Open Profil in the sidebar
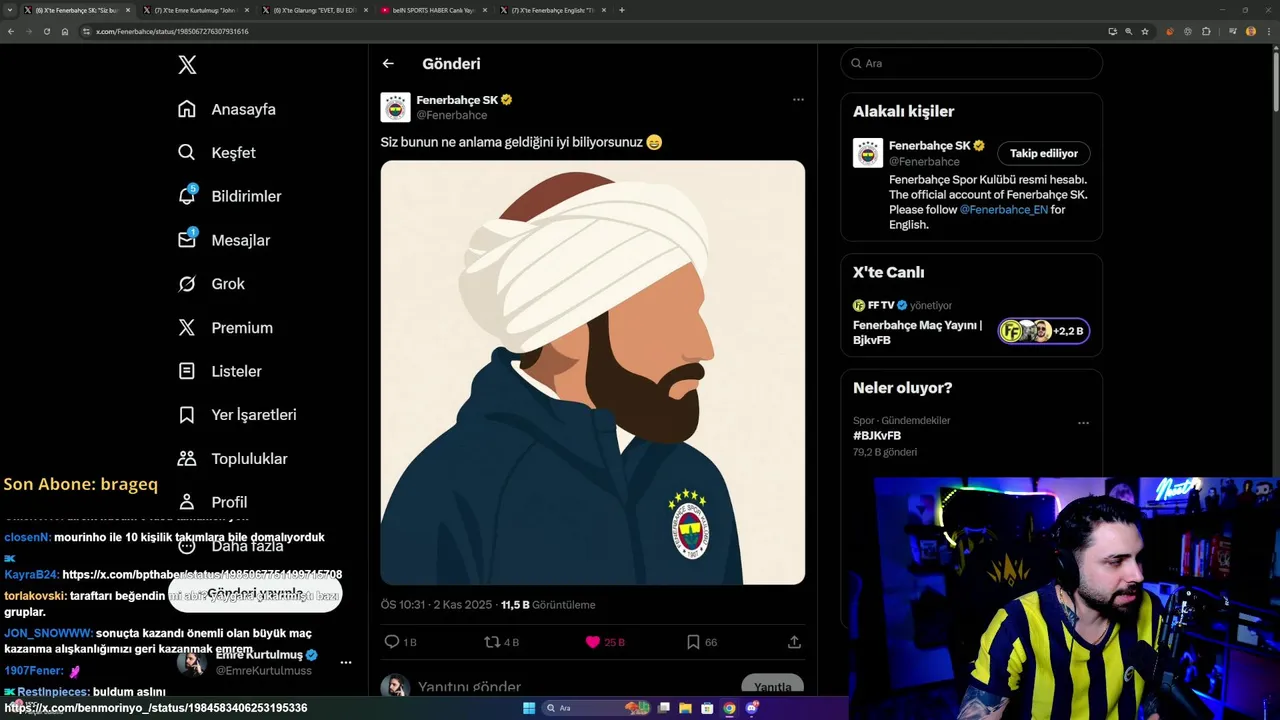 (x=212, y=502)
